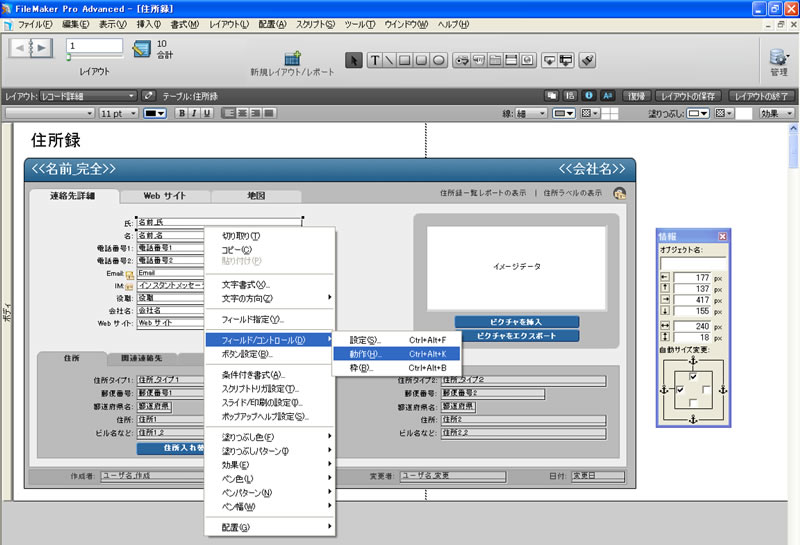The width and height of the screenshot is (800, 545).
Task: Open the line color swatch
Action: pyautogui.click(x=564, y=113)
